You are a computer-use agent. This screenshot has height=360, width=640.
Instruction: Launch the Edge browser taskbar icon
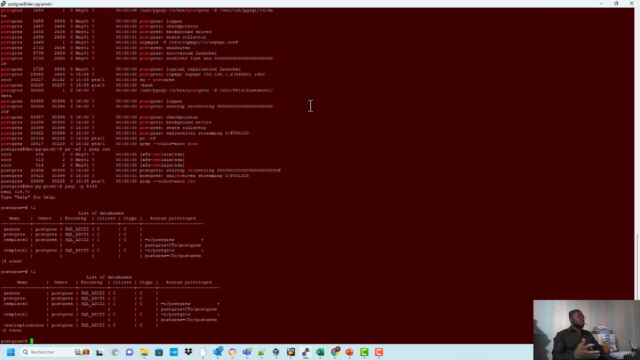coord(115,352)
